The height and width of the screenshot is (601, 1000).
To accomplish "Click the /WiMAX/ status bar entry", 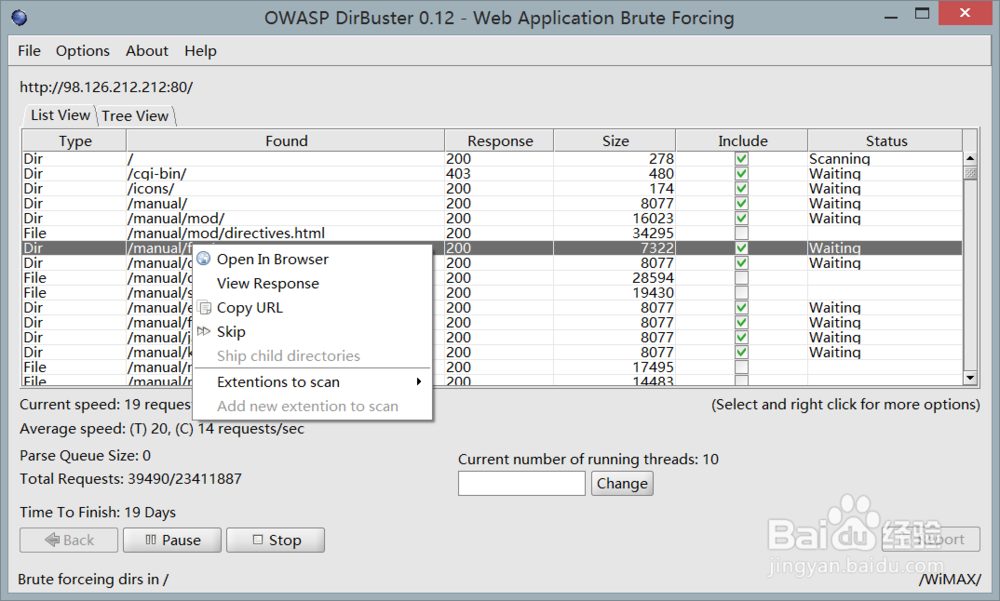I will [x=950, y=579].
